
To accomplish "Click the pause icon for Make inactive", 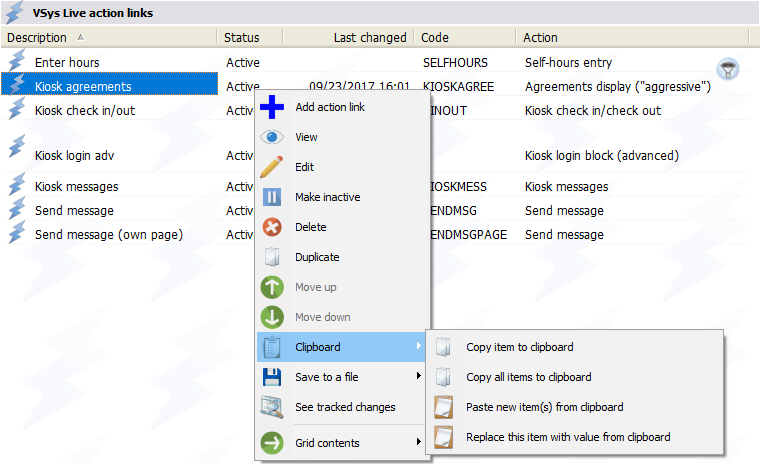I will click(x=272, y=197).
